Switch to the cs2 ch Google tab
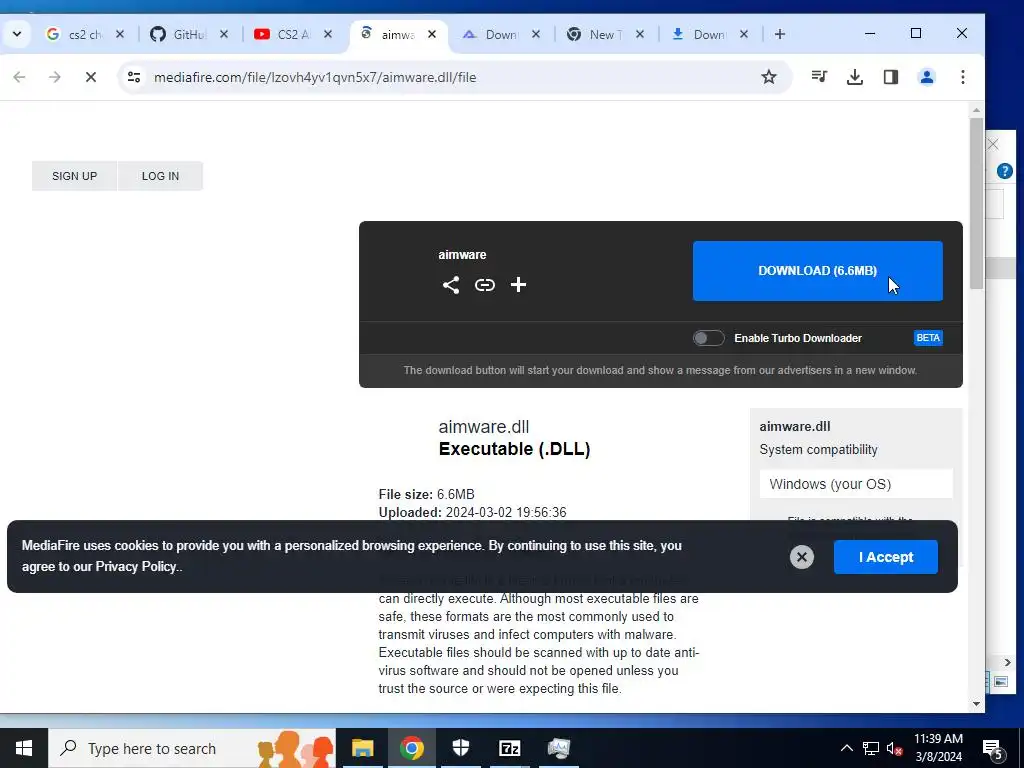Image resolution: width=1024 pixels, height=768 pixels. click(x=85, y=34)
